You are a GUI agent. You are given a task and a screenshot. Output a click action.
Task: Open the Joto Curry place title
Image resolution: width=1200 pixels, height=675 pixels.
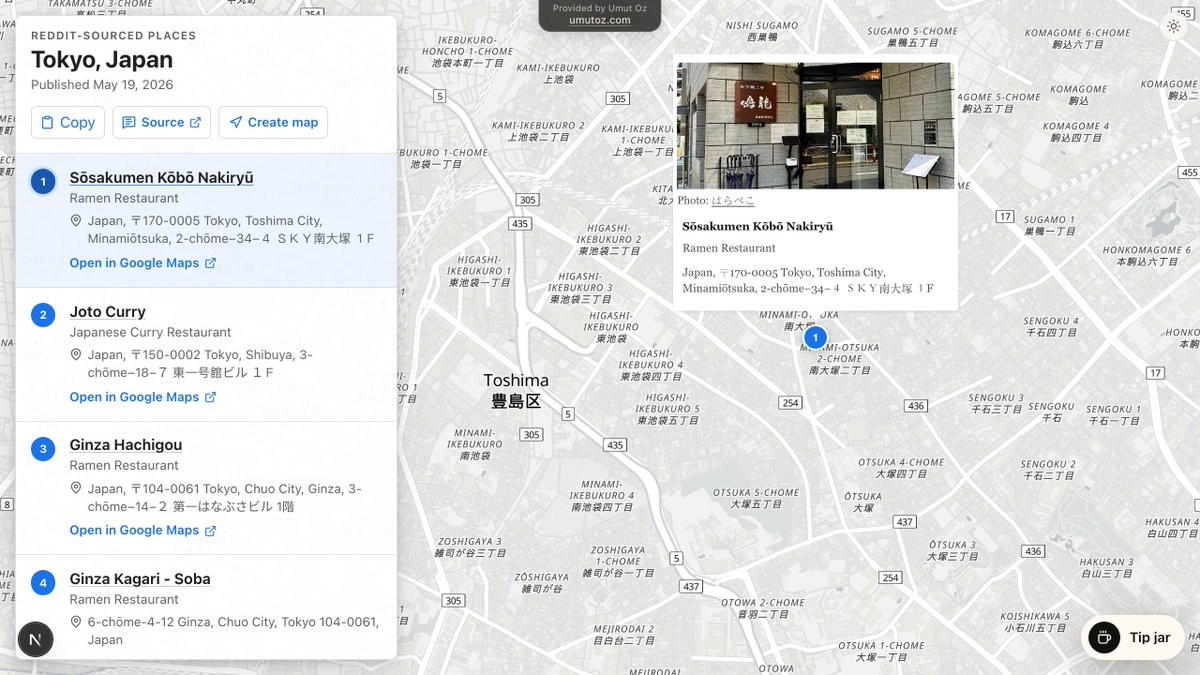107,311
